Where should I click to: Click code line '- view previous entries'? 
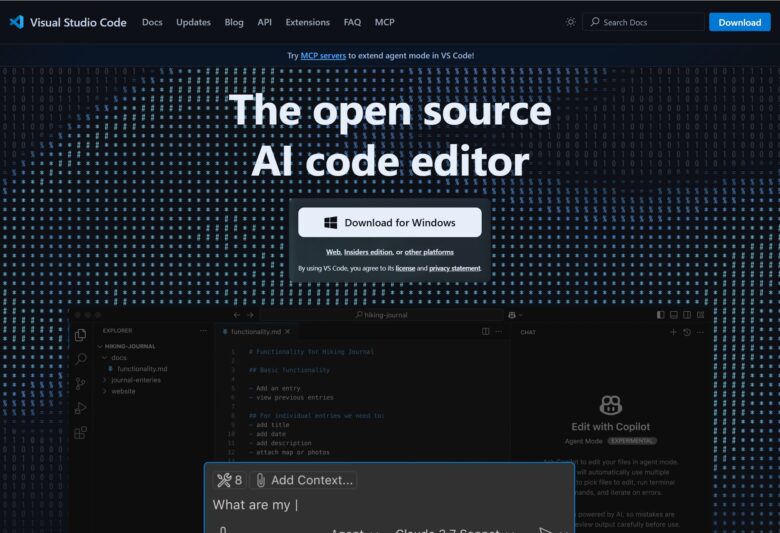click(294, 398)
